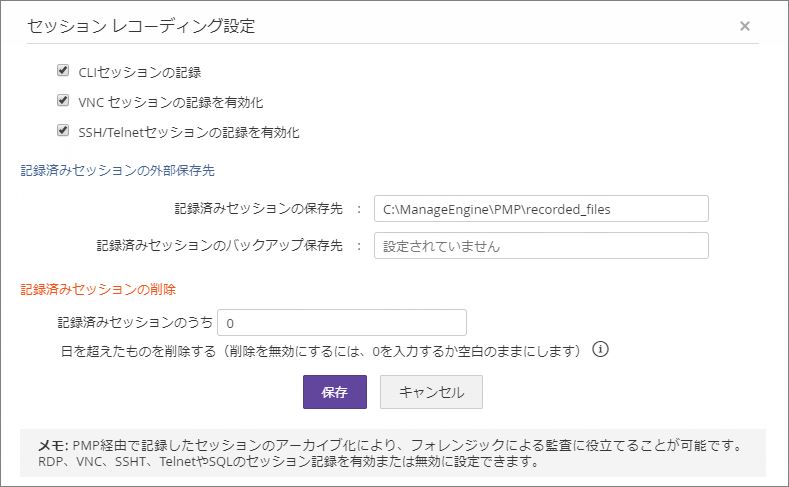Toggle the CLIセッションの記録 checkbox

pos(63,71)
